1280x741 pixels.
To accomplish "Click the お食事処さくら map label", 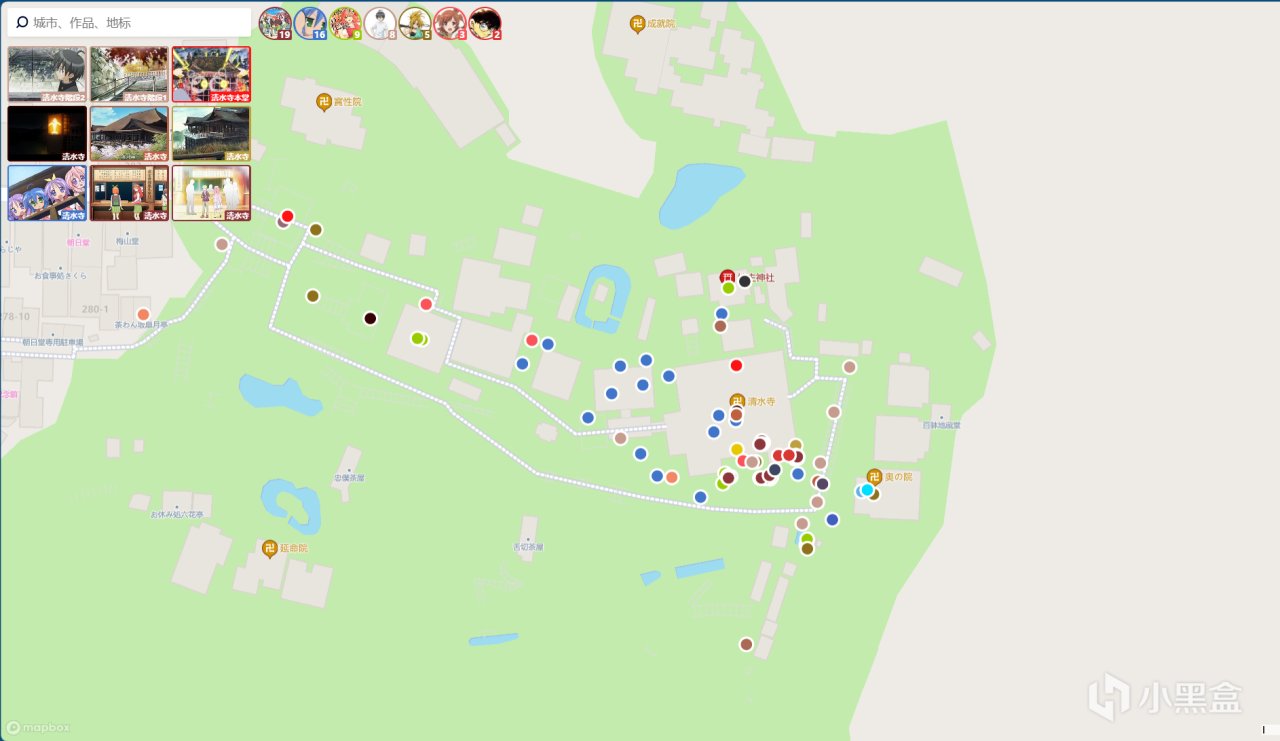I will (61, 275).
